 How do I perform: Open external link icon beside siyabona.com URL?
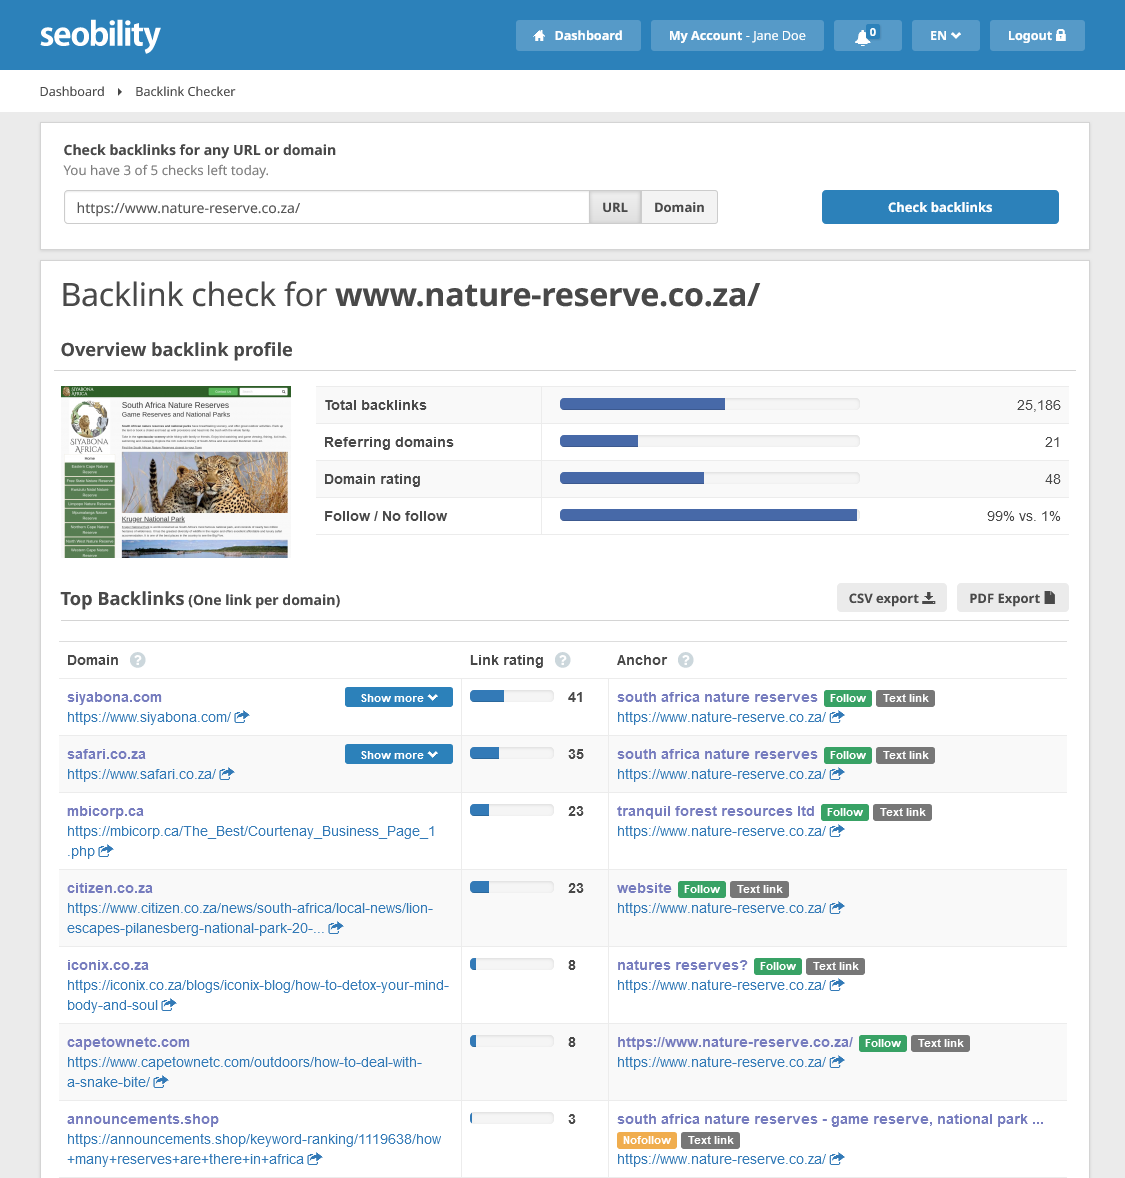pyautogui.click(x=241, y=717)
